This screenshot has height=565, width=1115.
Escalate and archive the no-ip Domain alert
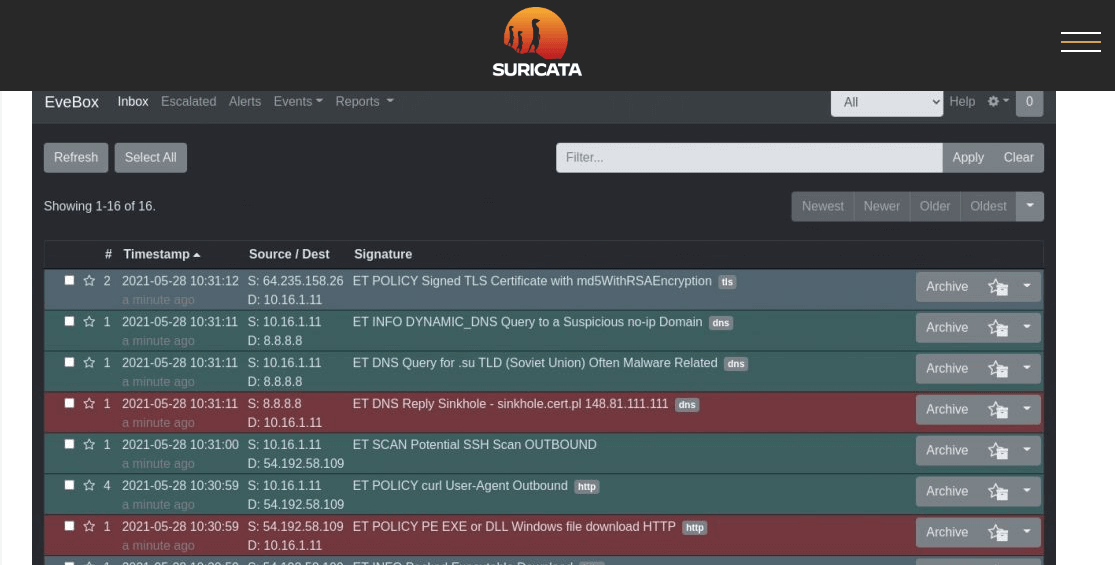[998, 328]
